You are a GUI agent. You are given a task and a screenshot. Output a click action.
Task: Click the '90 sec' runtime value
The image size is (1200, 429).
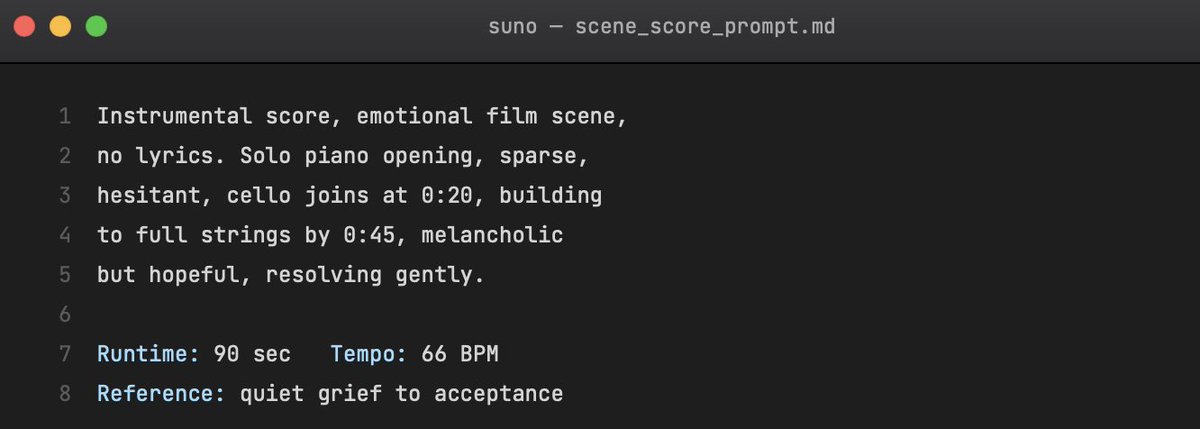point(253,354)
